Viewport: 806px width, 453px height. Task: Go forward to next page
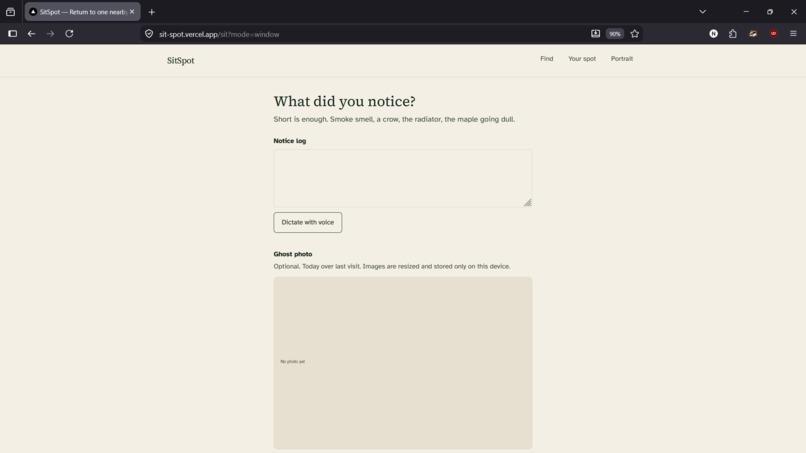point(50,34)
